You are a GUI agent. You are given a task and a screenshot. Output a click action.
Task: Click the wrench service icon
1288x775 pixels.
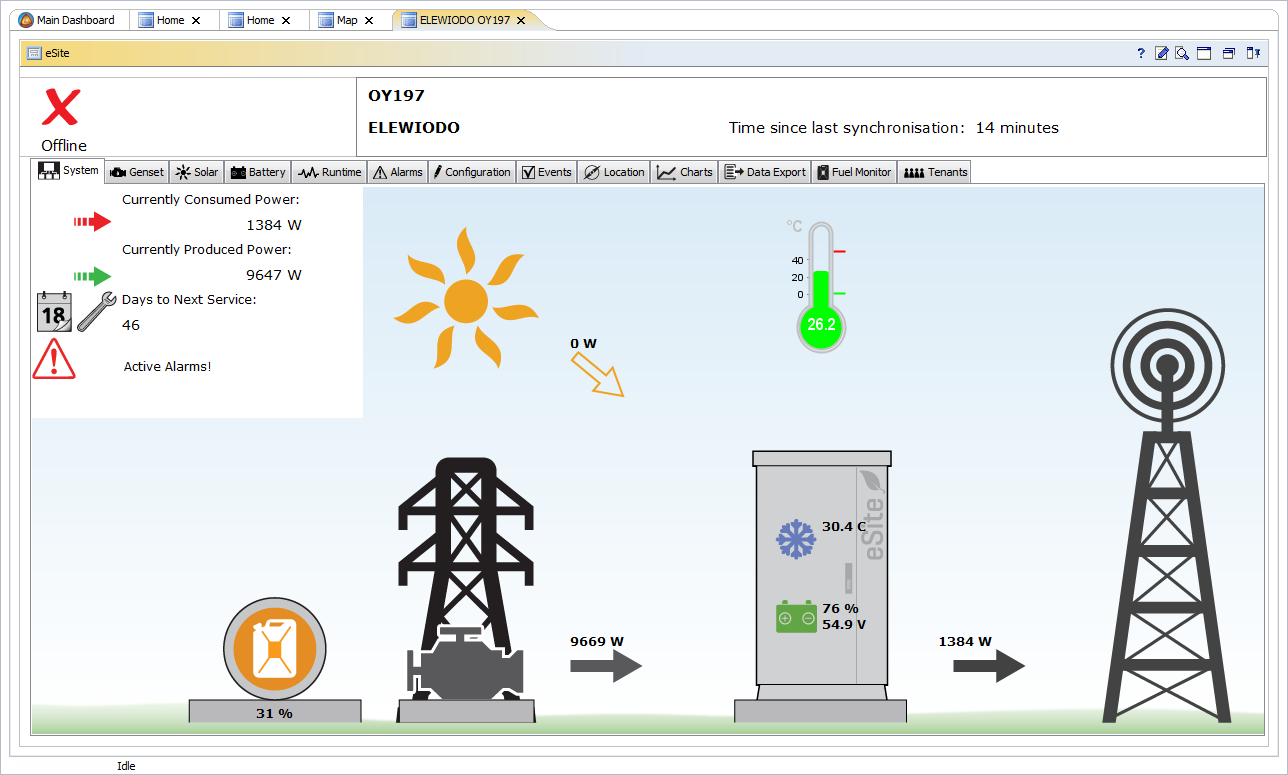[96, 312]
